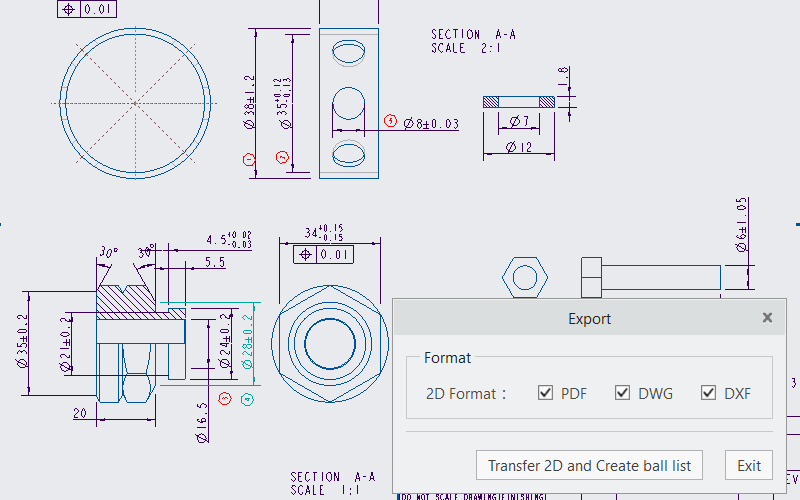
Task: Toggle the DWG export checkbox
Action: pos(622,393)
